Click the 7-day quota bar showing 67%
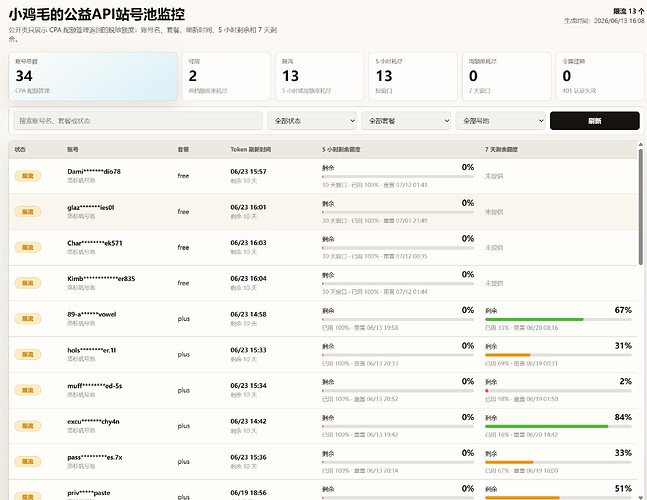This screenshot has height=500, width=647. [558, 319]
